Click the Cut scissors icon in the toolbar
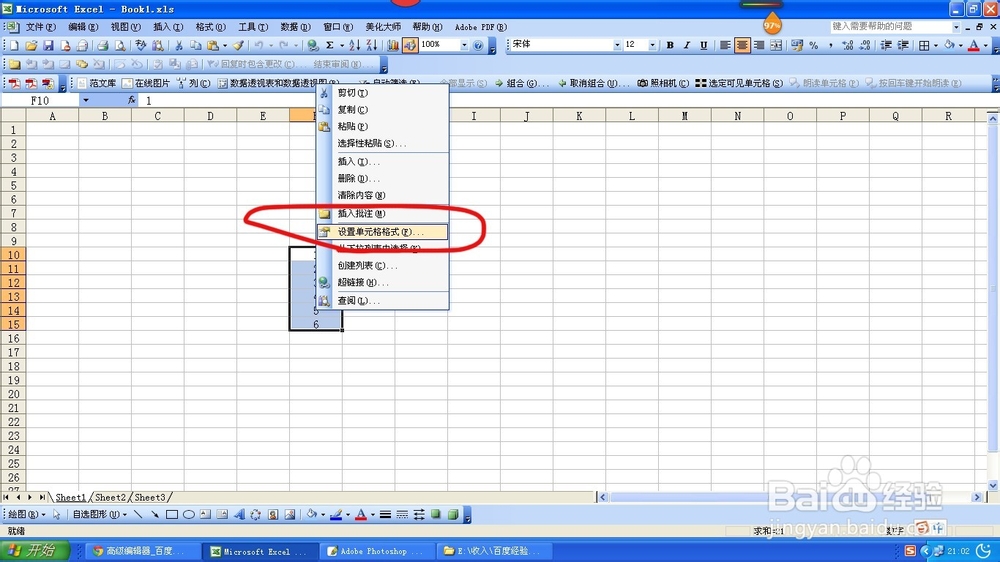The image size is (1000, 562). pyautogui.click(x=179, y=45)
